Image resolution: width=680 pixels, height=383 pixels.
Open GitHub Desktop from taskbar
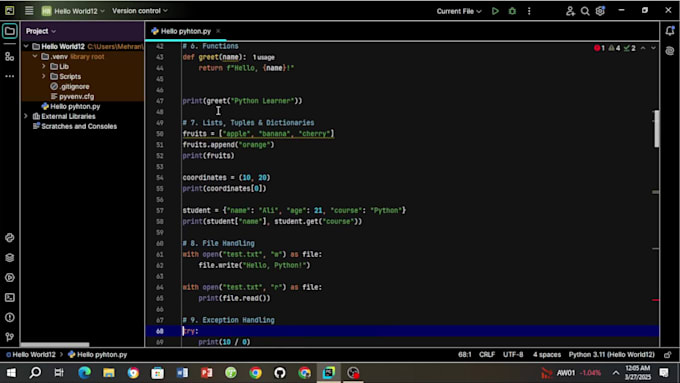280,373
